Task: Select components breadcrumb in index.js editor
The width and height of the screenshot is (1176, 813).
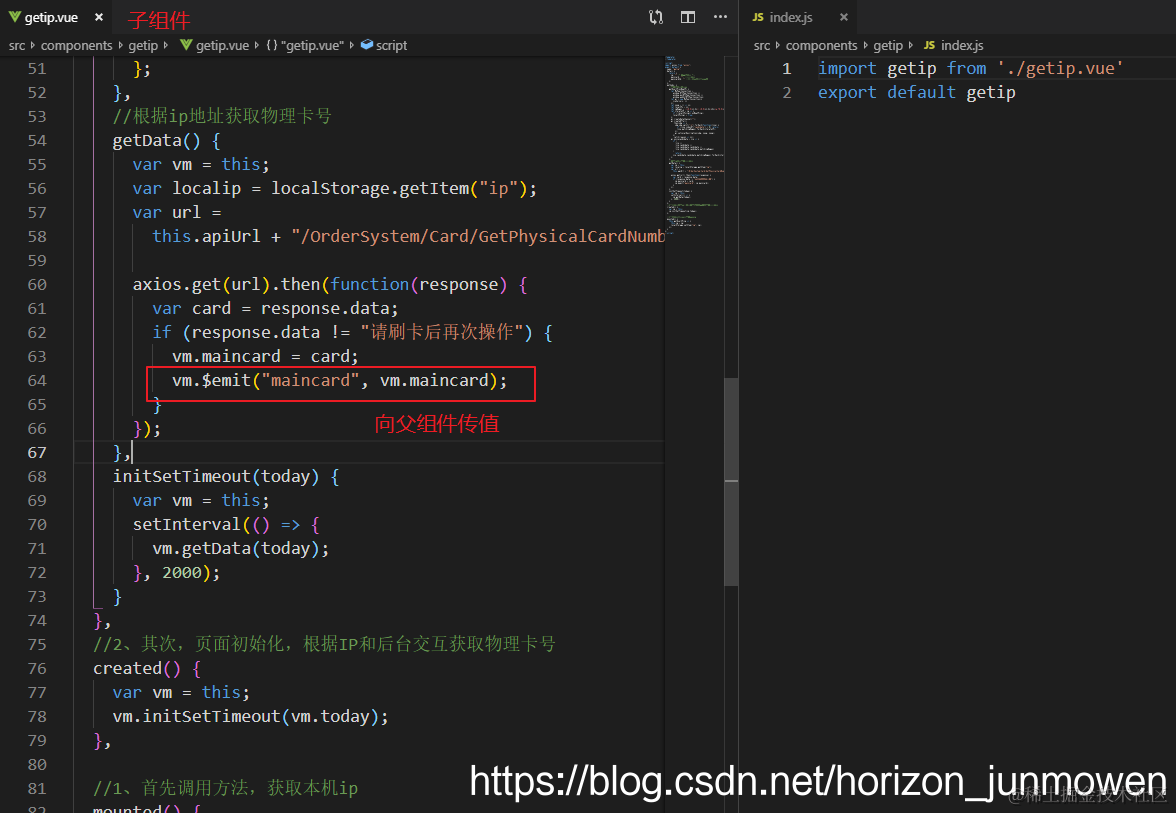Action: tap(821, 45)
